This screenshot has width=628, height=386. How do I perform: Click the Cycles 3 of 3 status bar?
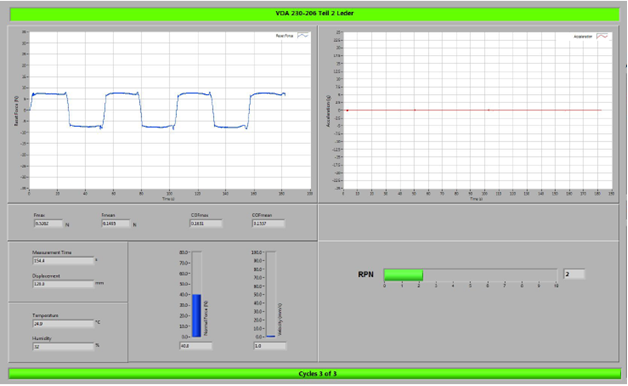314,374
